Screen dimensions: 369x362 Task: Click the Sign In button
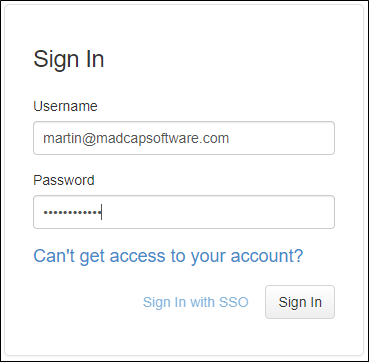pyautogui.click(x=300, y=302)
